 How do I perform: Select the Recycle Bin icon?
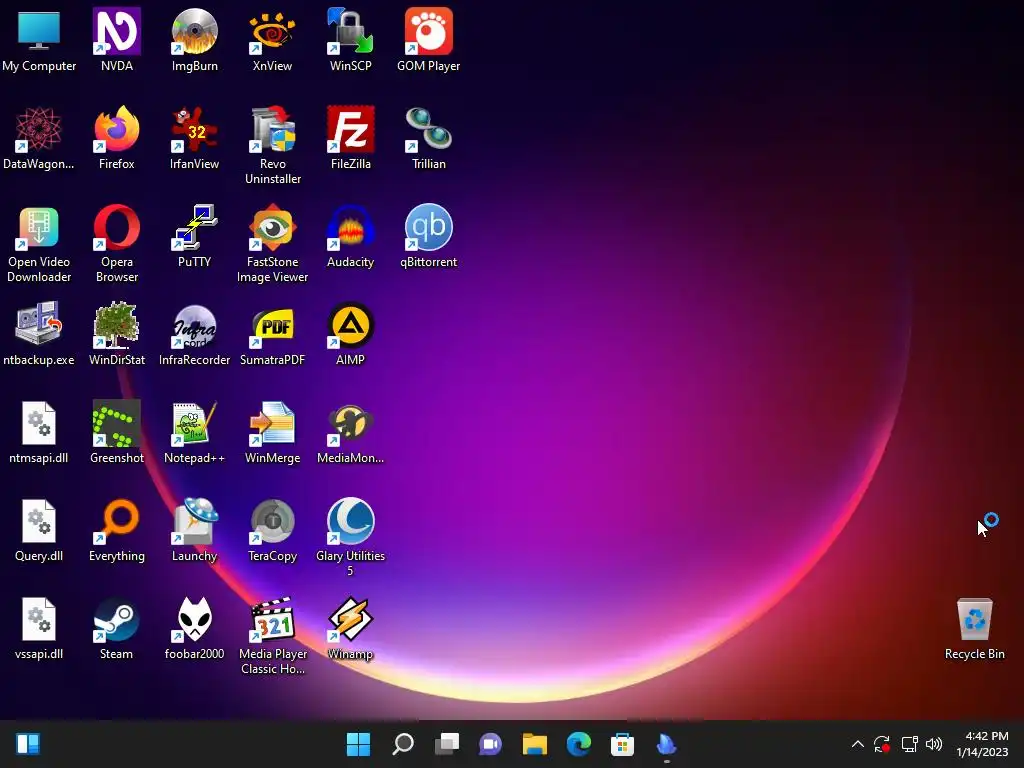point(974,619)
